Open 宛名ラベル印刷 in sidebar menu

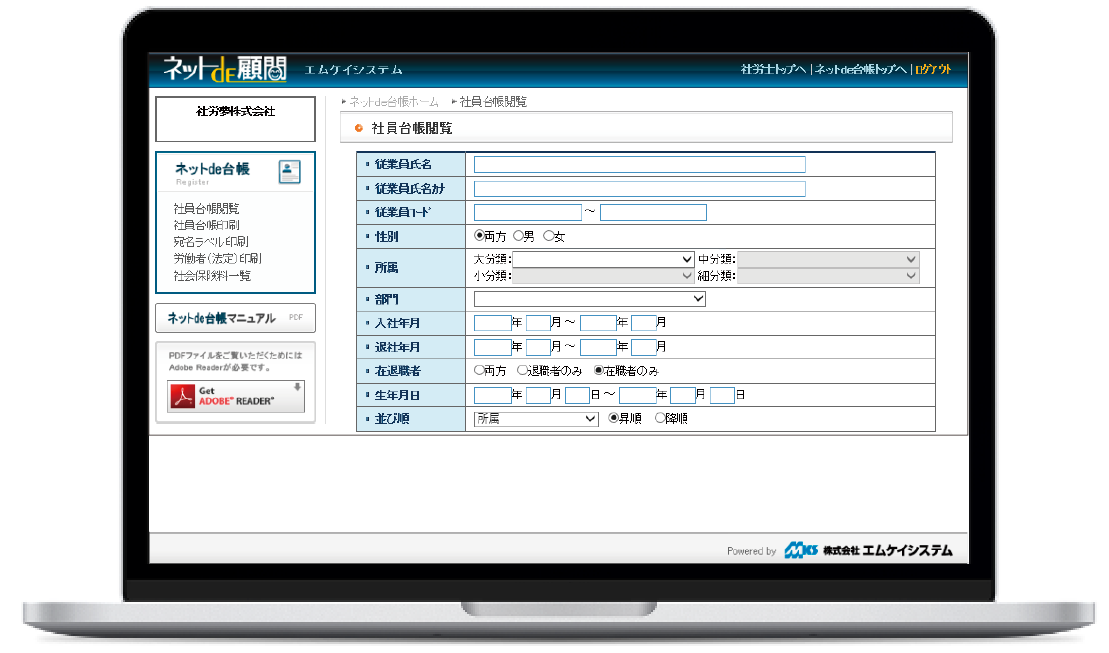click(x=211, y=241)
